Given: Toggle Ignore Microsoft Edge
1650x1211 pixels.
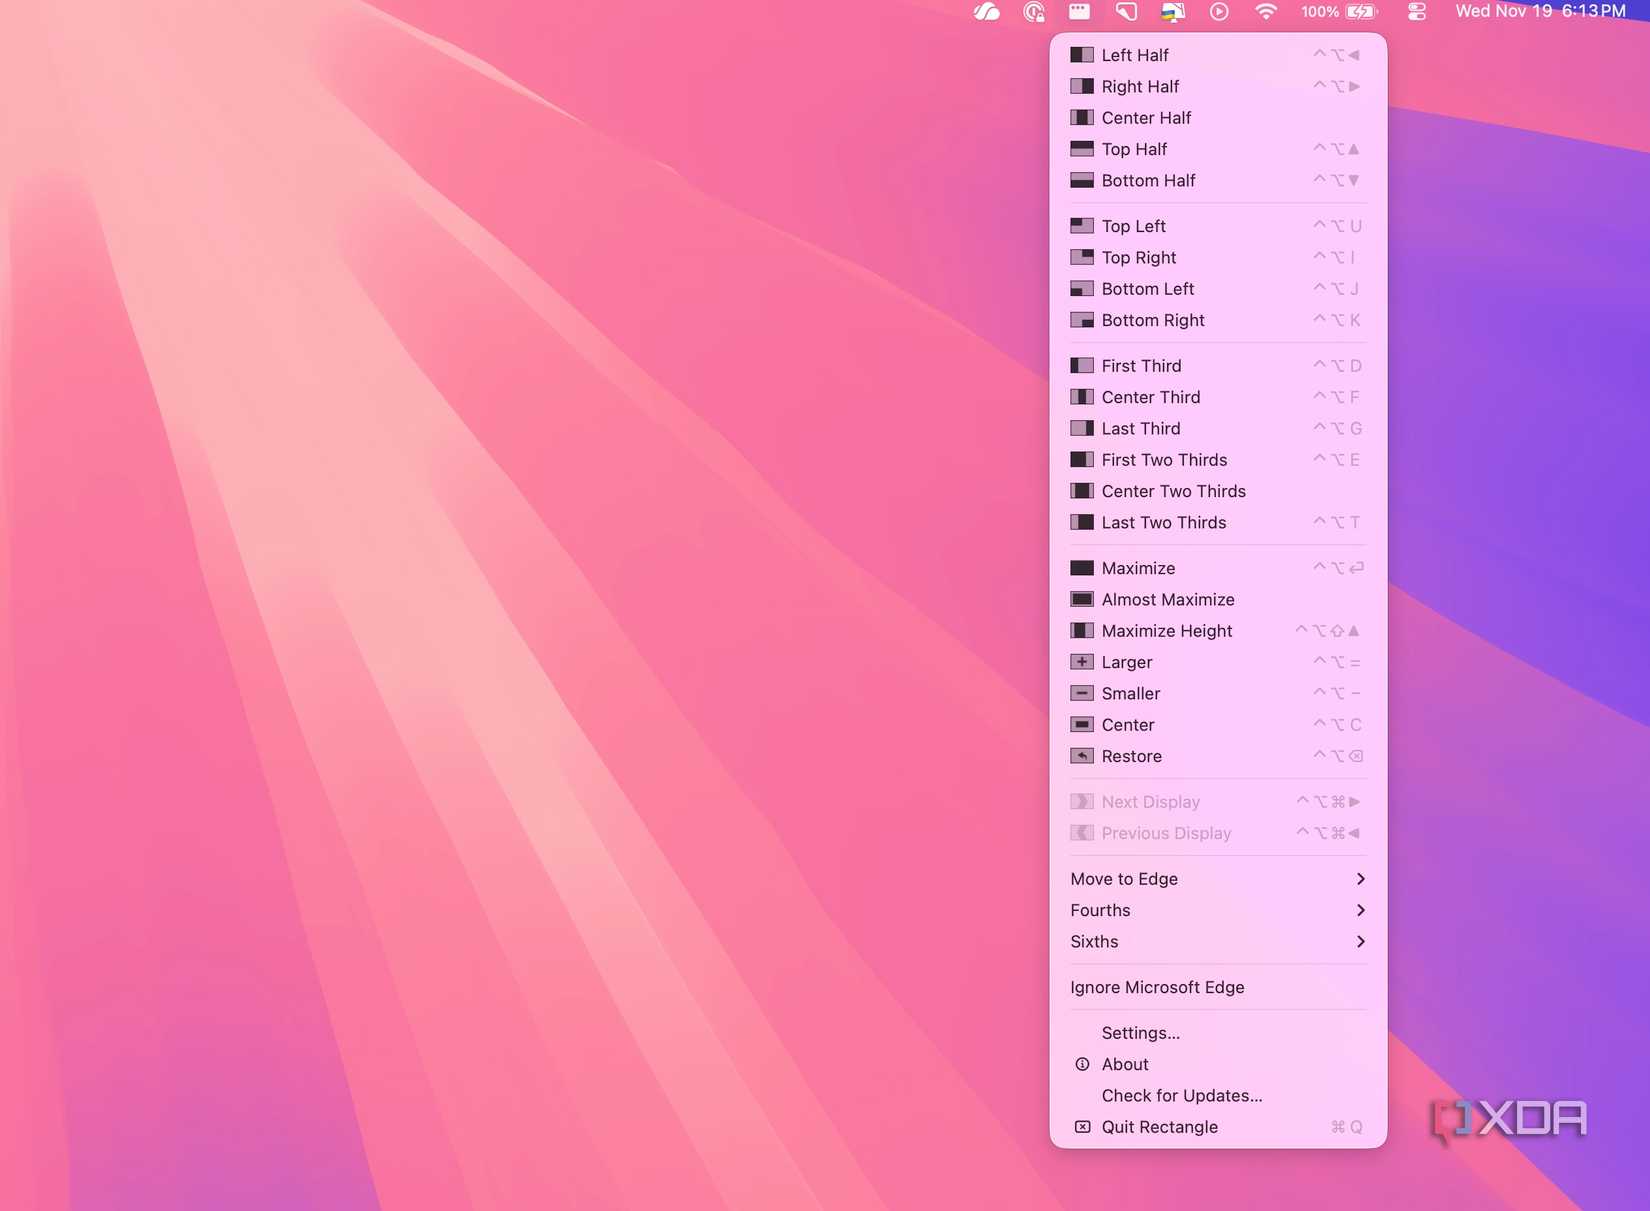Looking at the screenshot, I should pos(1157,987).
